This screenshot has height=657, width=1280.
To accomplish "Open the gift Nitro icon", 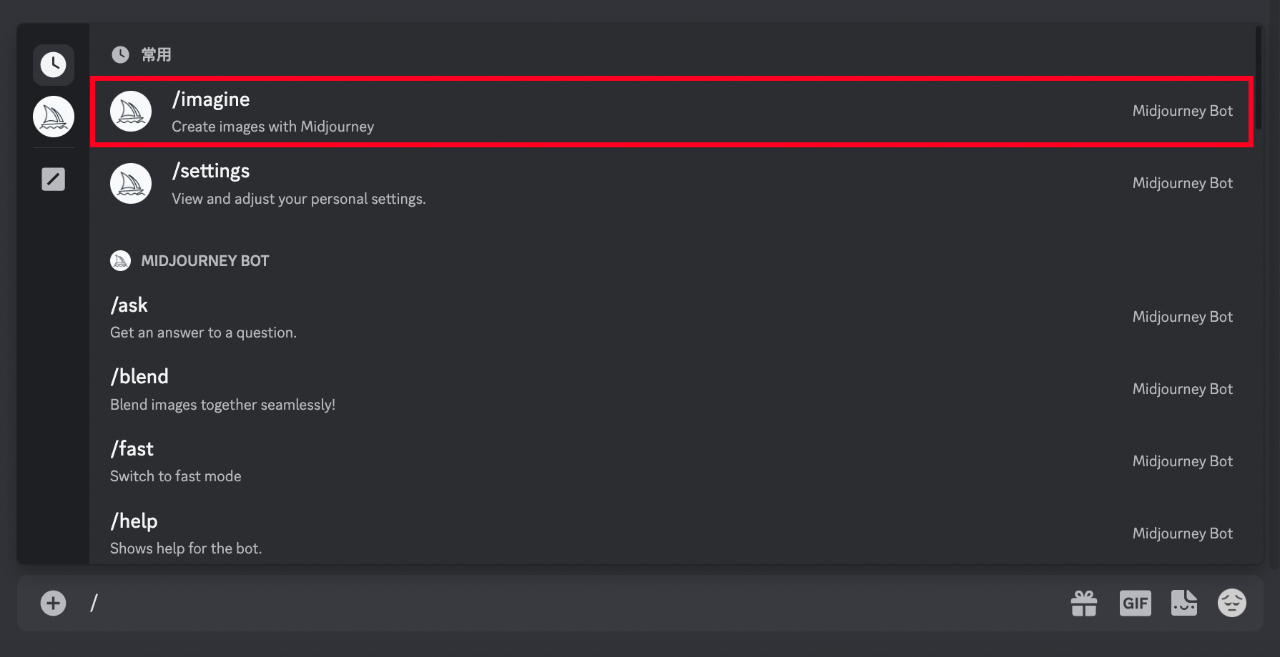I will [1084, 603].
